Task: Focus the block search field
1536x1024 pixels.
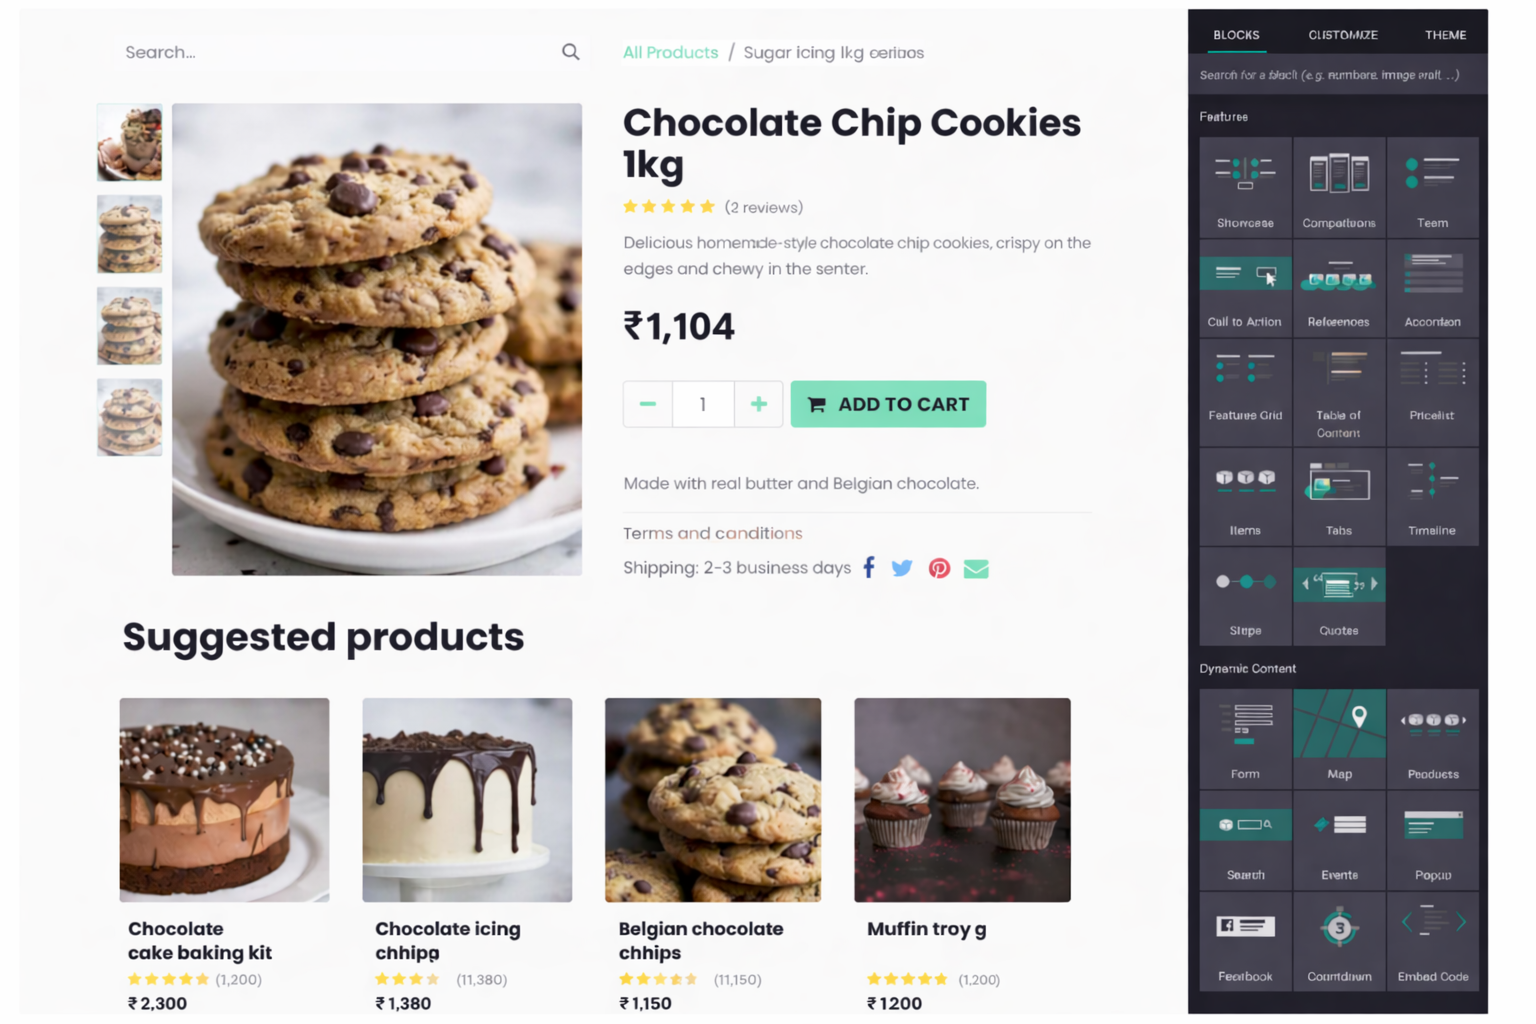Action: pyautogui.click(x=1337, y=75)
